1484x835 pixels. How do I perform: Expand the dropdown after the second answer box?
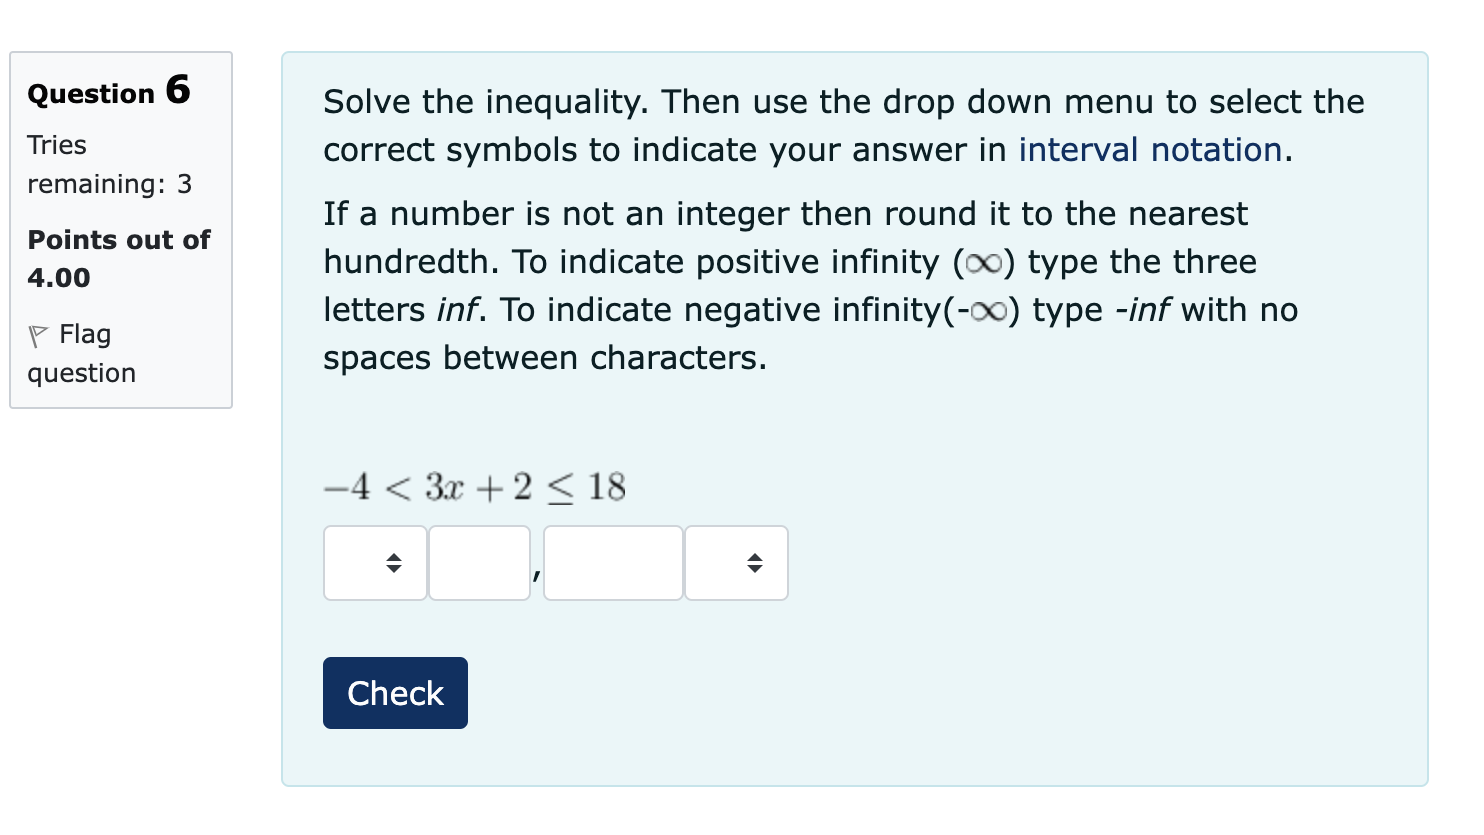(737, 562)
